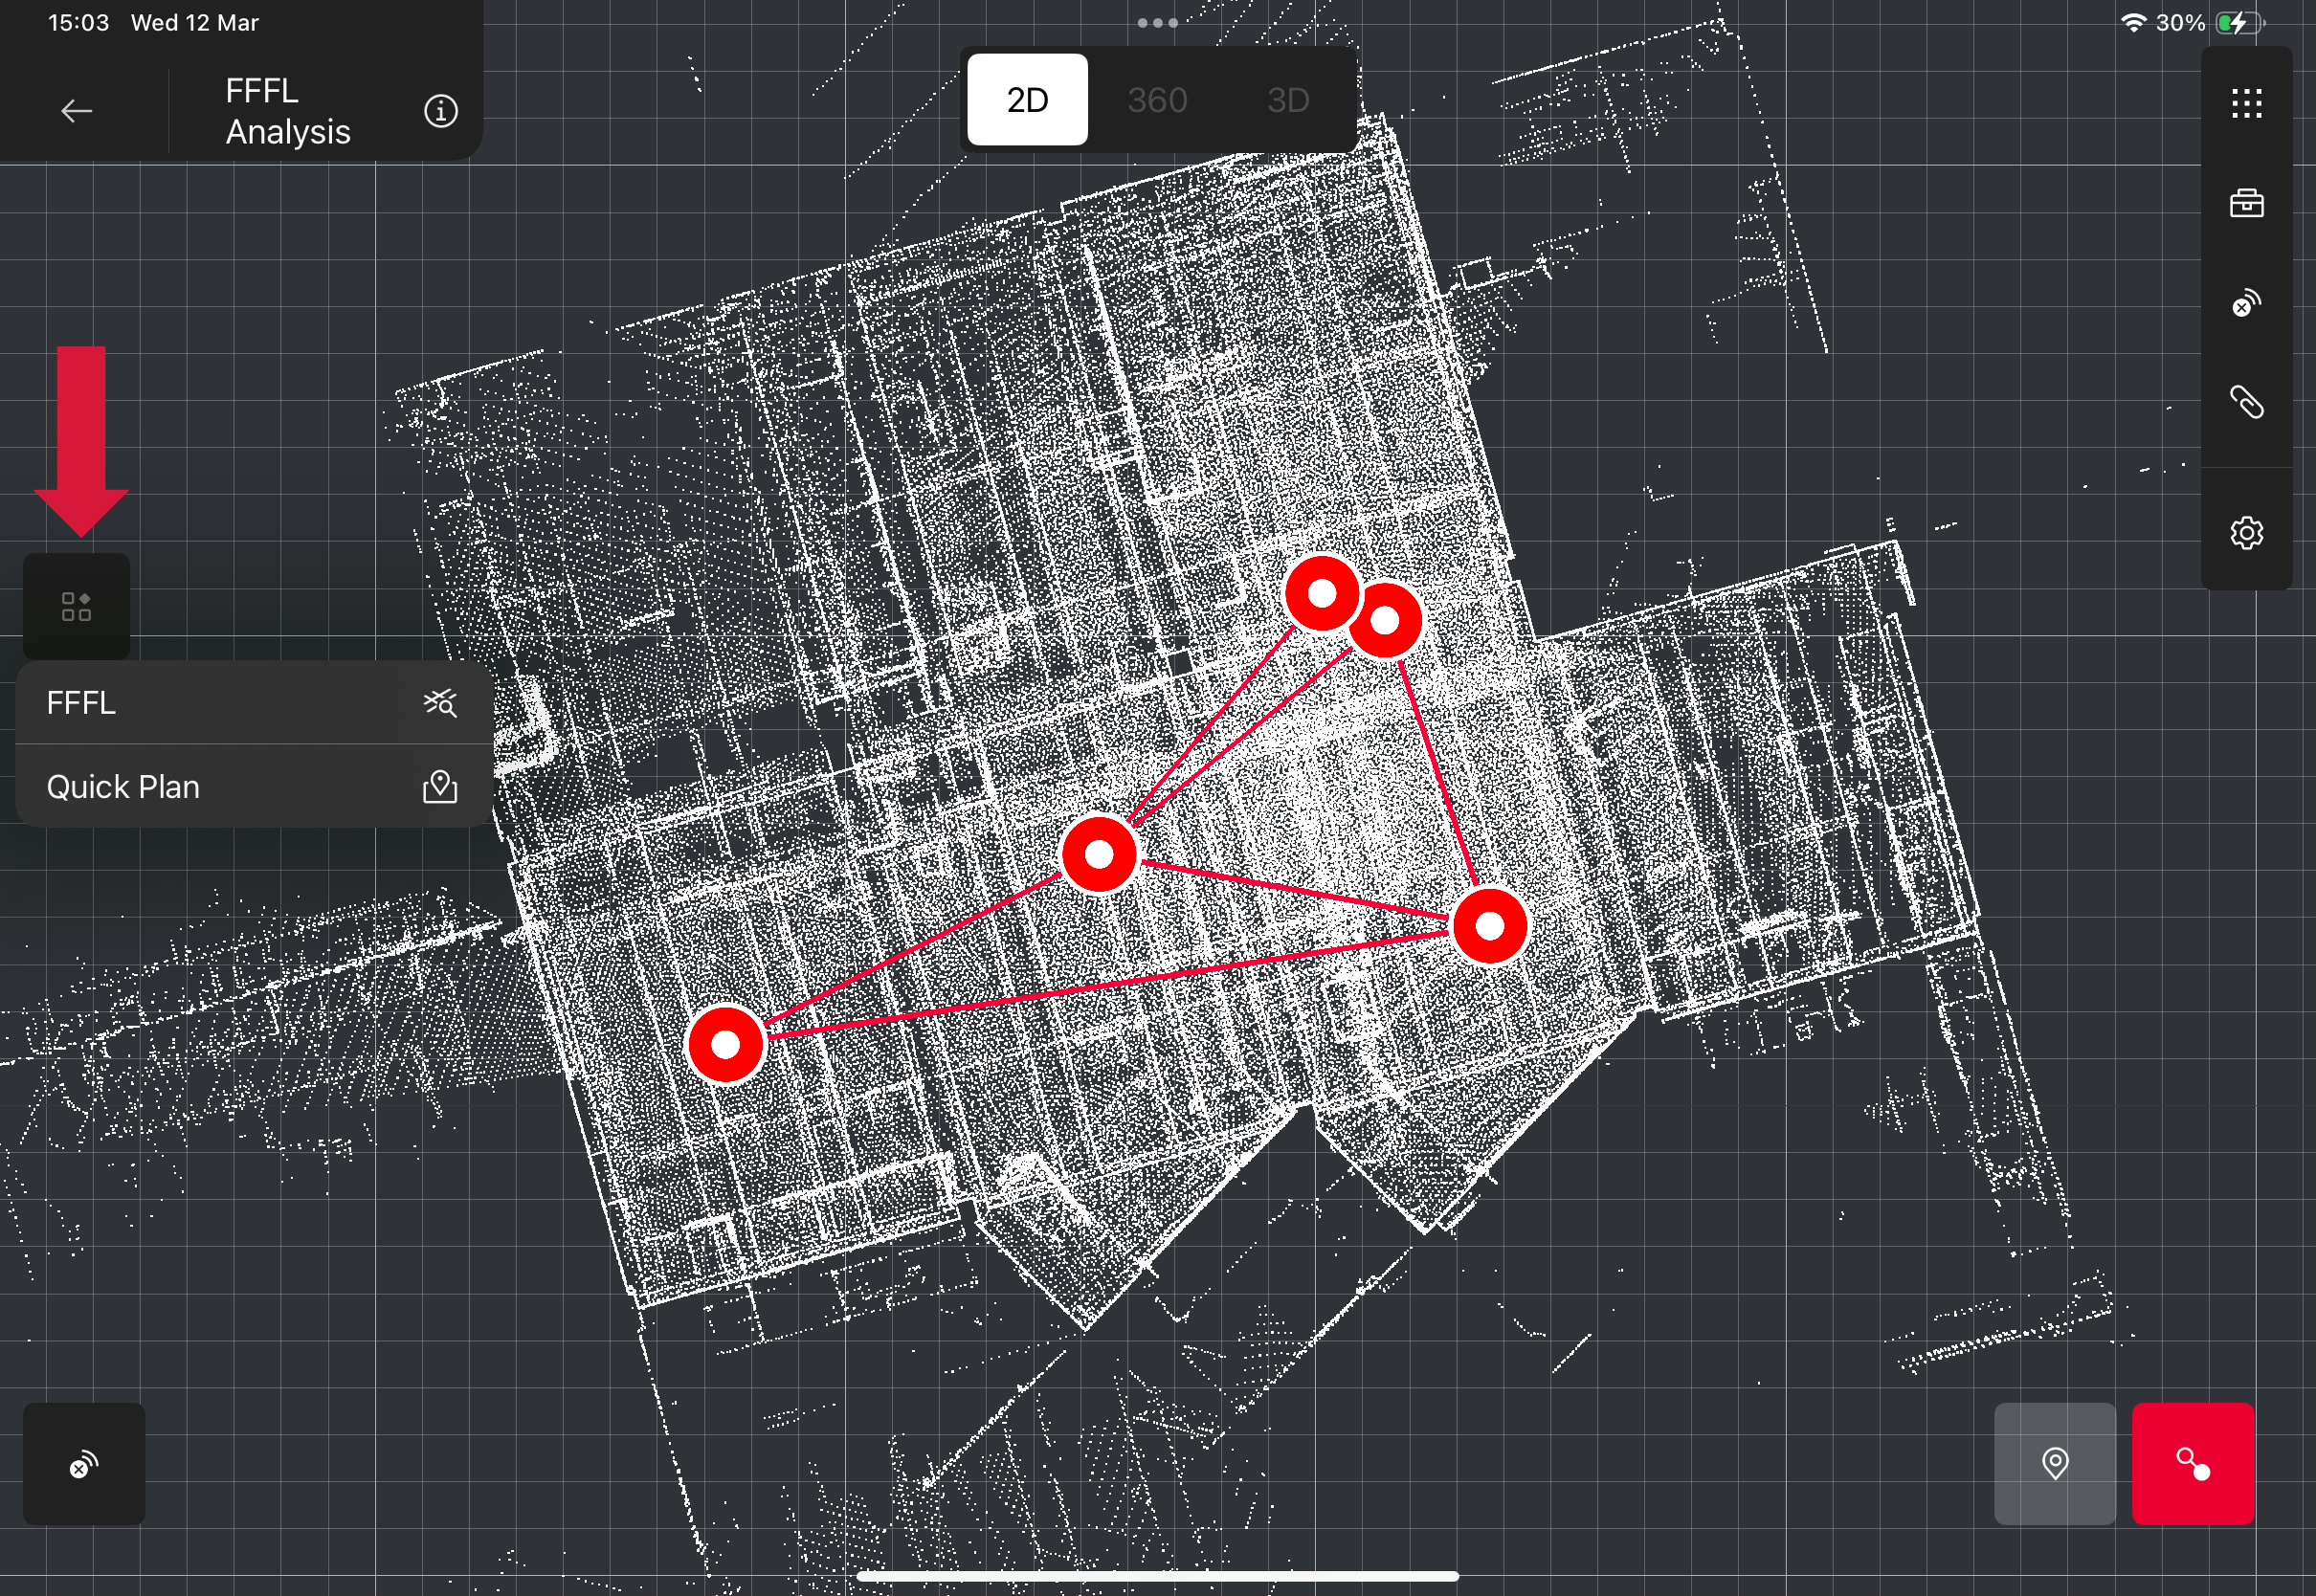Activate the red measurement line tool
Viewport: 2316px width, 1596px height.
pos(2193,1464)
